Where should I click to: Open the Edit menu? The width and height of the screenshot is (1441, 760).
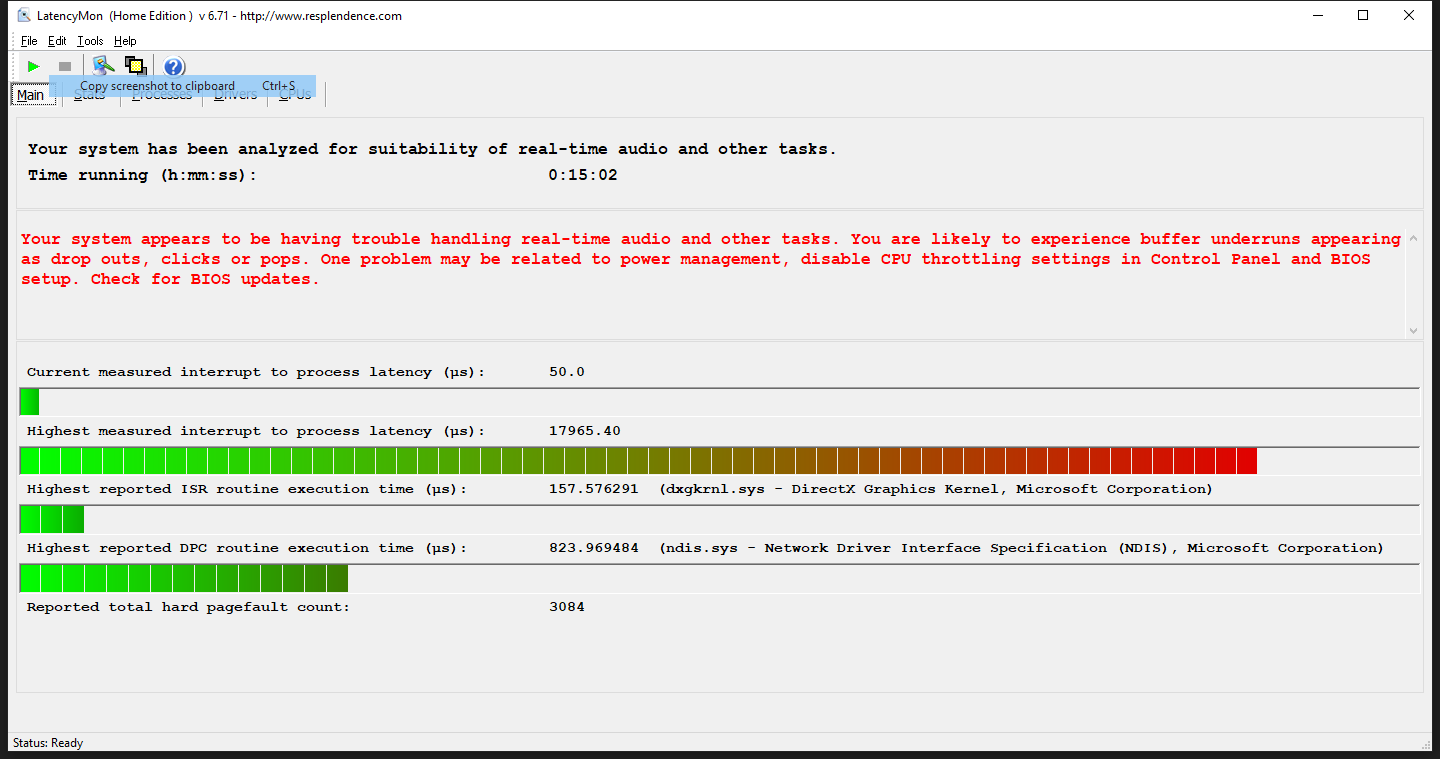click(57, 41)
